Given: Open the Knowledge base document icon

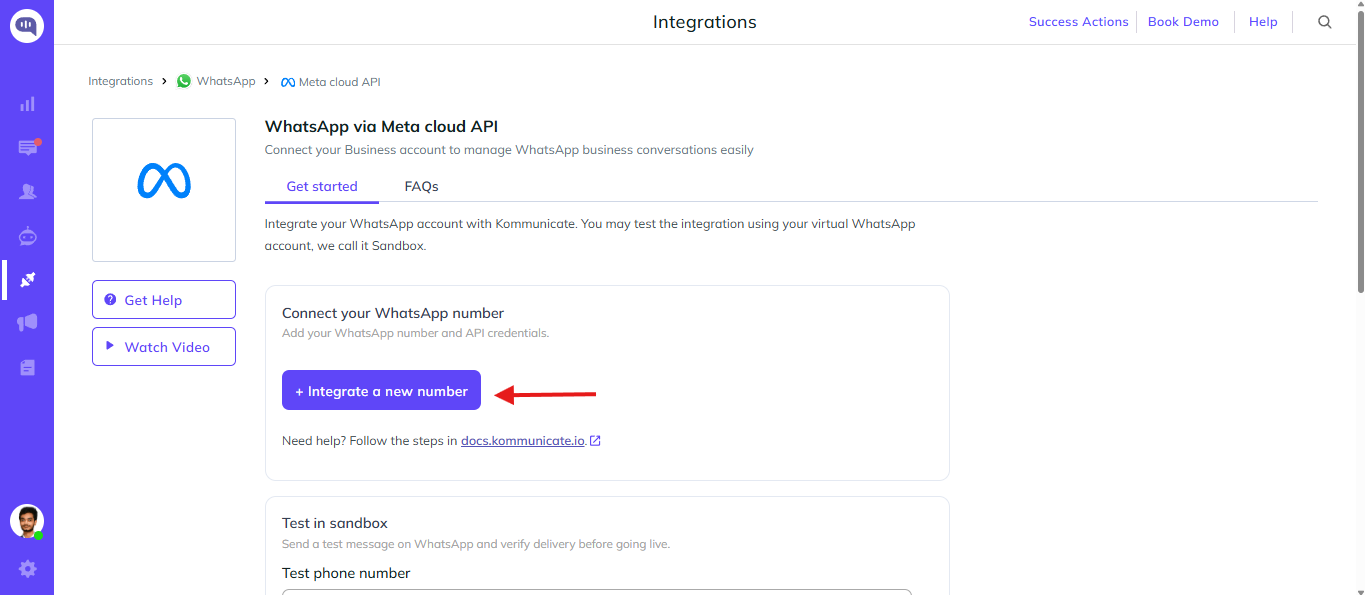Looking at the screenshot, I should click(x=28, y=368).
